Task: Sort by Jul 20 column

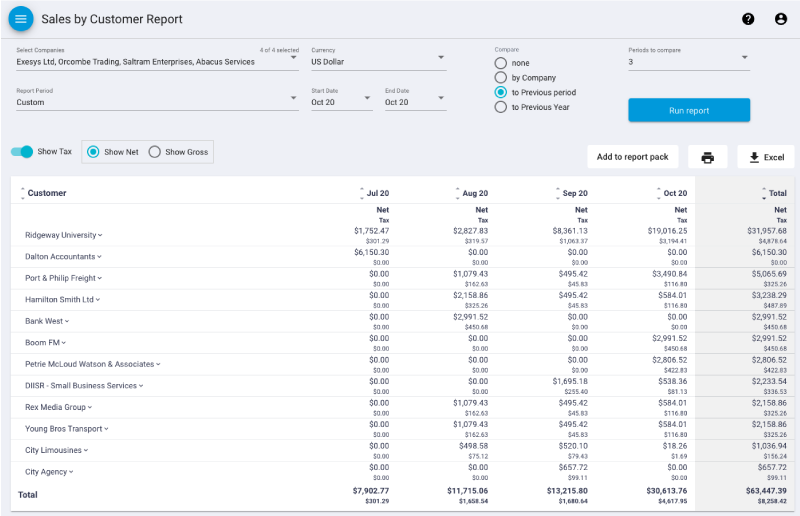Action: point(374,193)
